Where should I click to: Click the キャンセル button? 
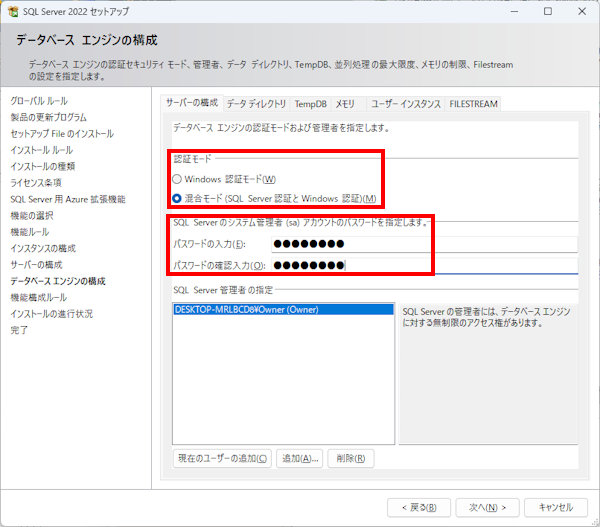[556, 507]
